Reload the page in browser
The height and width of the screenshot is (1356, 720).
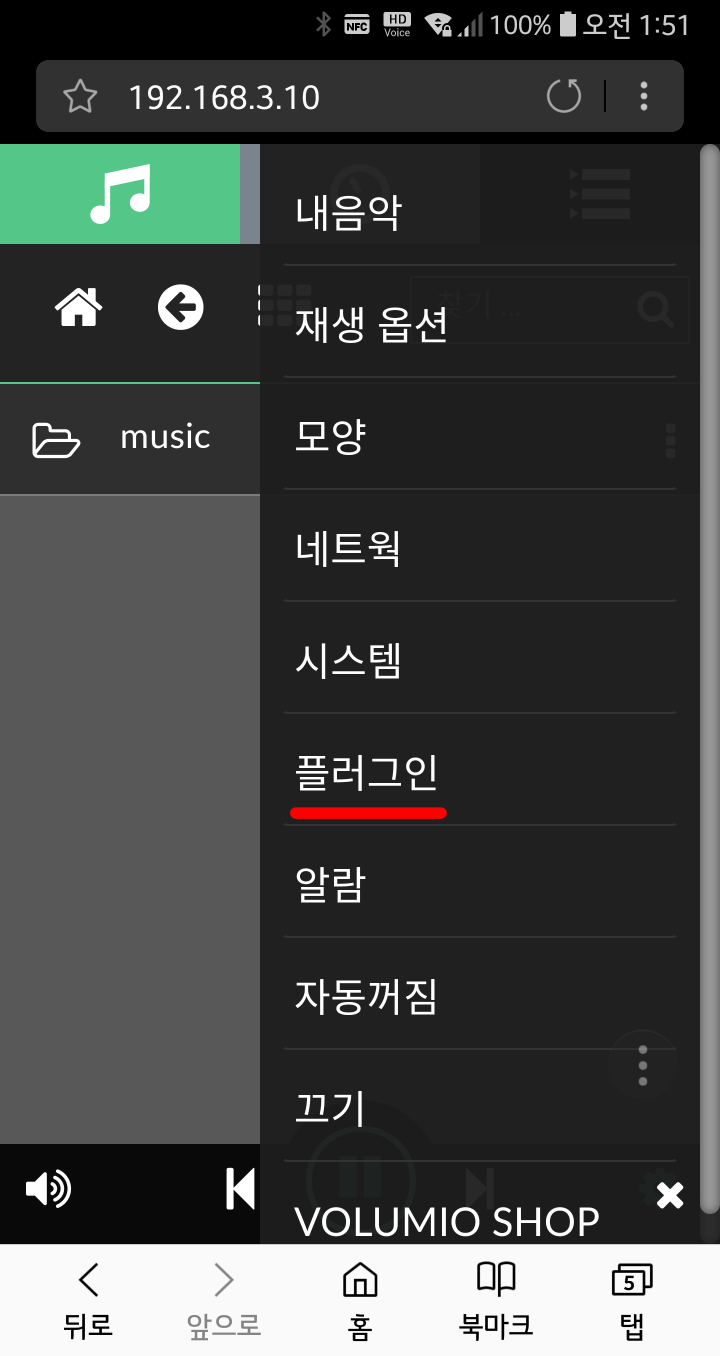(564, 96)
